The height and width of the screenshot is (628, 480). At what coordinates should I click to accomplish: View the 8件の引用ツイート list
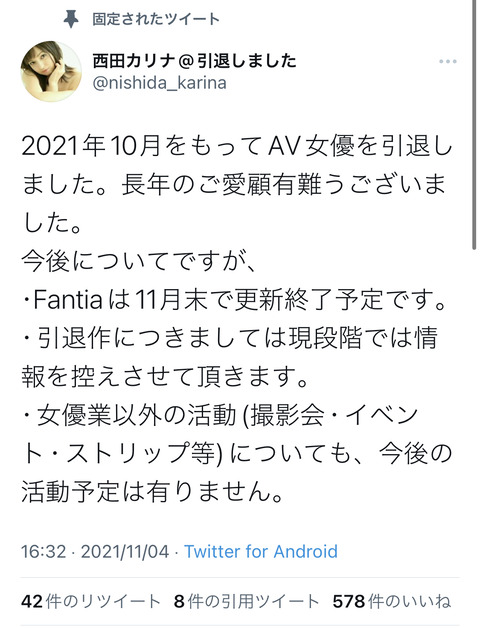[x=246, y=601]
